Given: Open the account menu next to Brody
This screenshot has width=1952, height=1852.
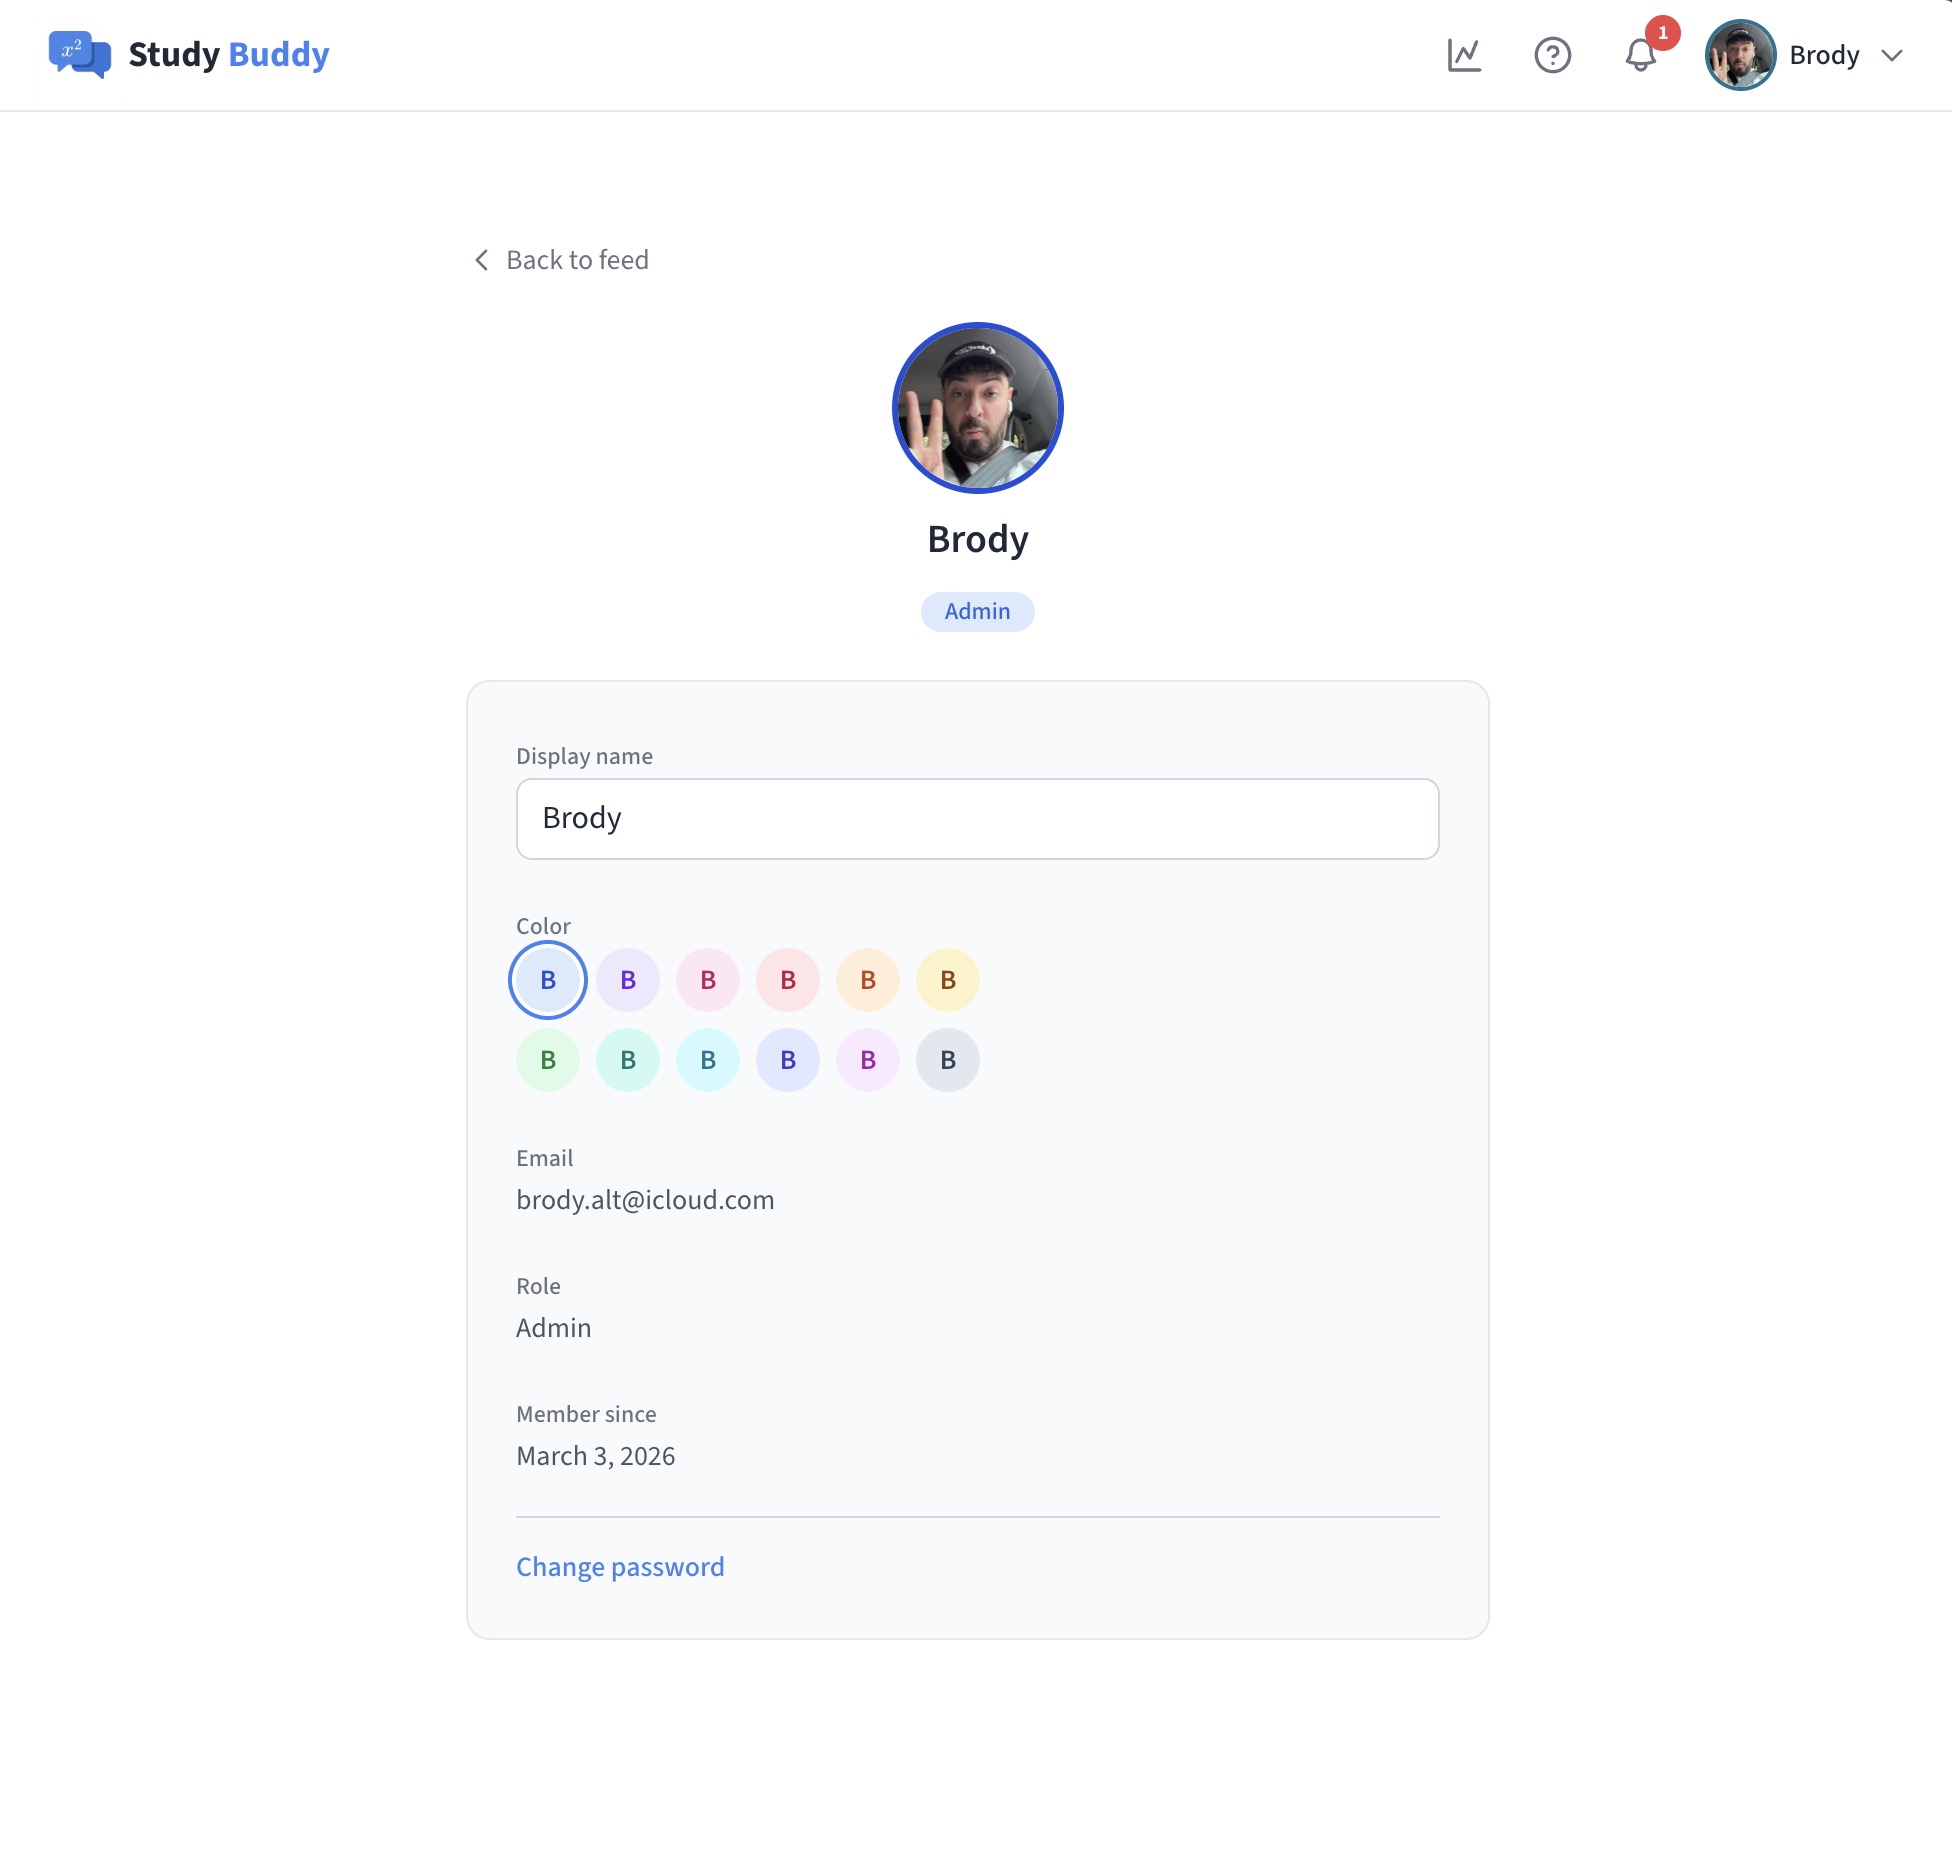Looking at the screenshot, I should click(1824, 55).
